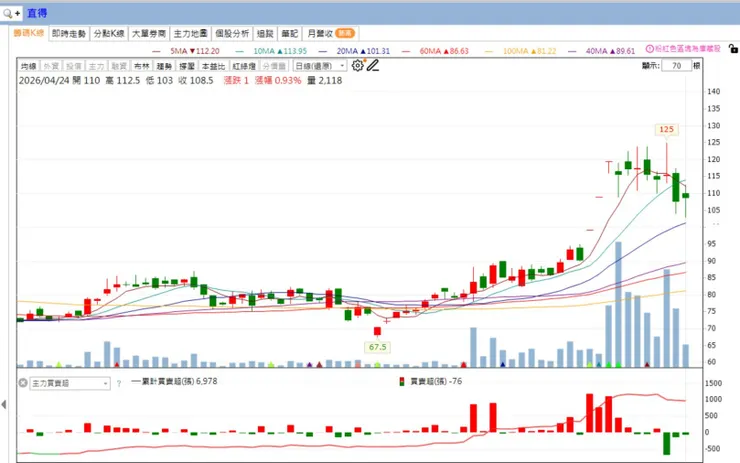740x463 pixels.
Task: Click the 買賣超(張) -76 value text
Action: 436,381
